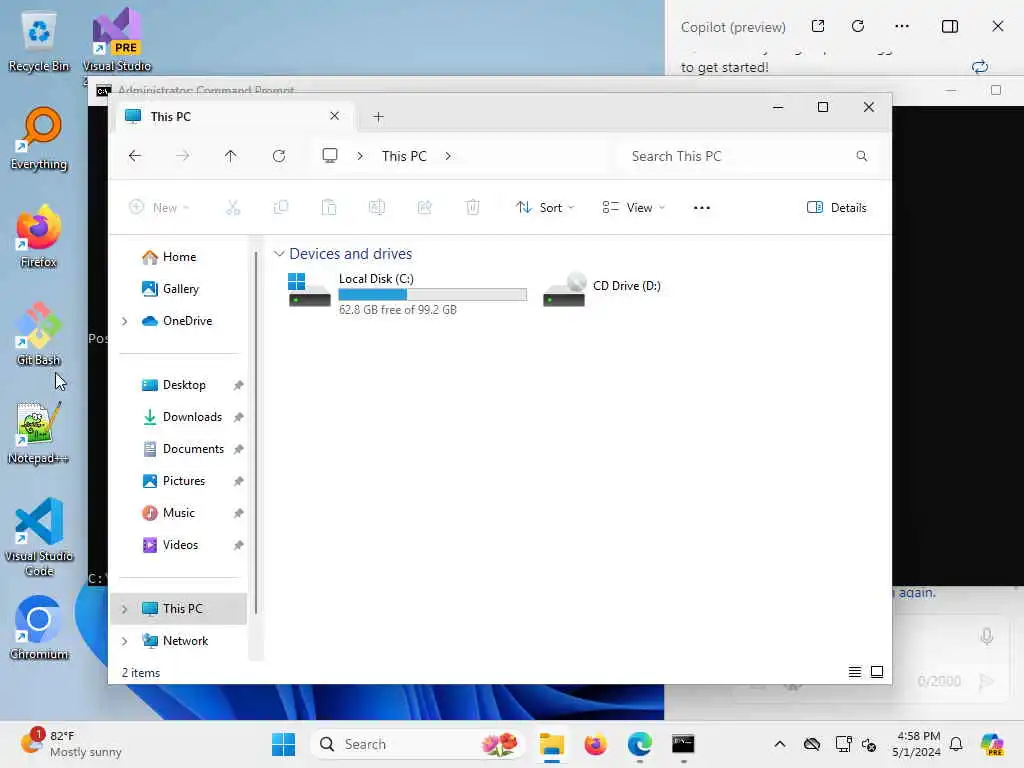The image size is (1024, 768).
Task: Click the Local Disk usage bar
Action: (x=432, y=295)
